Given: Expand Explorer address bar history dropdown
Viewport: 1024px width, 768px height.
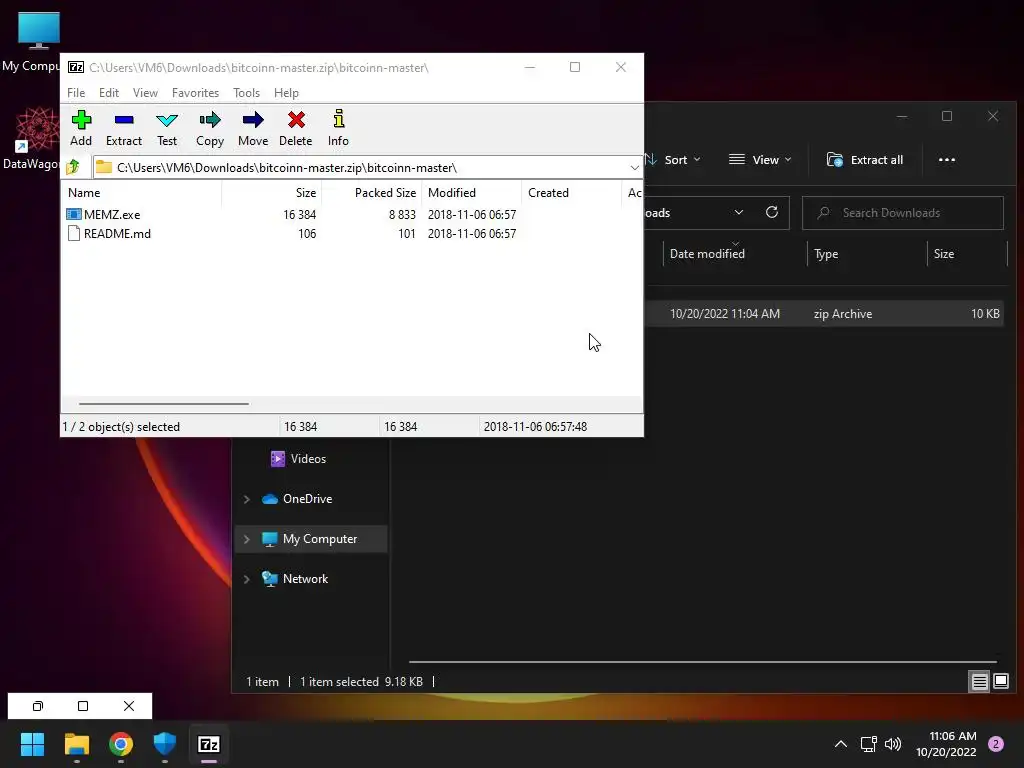Looking at the screenshot, I should coord(739,212).
